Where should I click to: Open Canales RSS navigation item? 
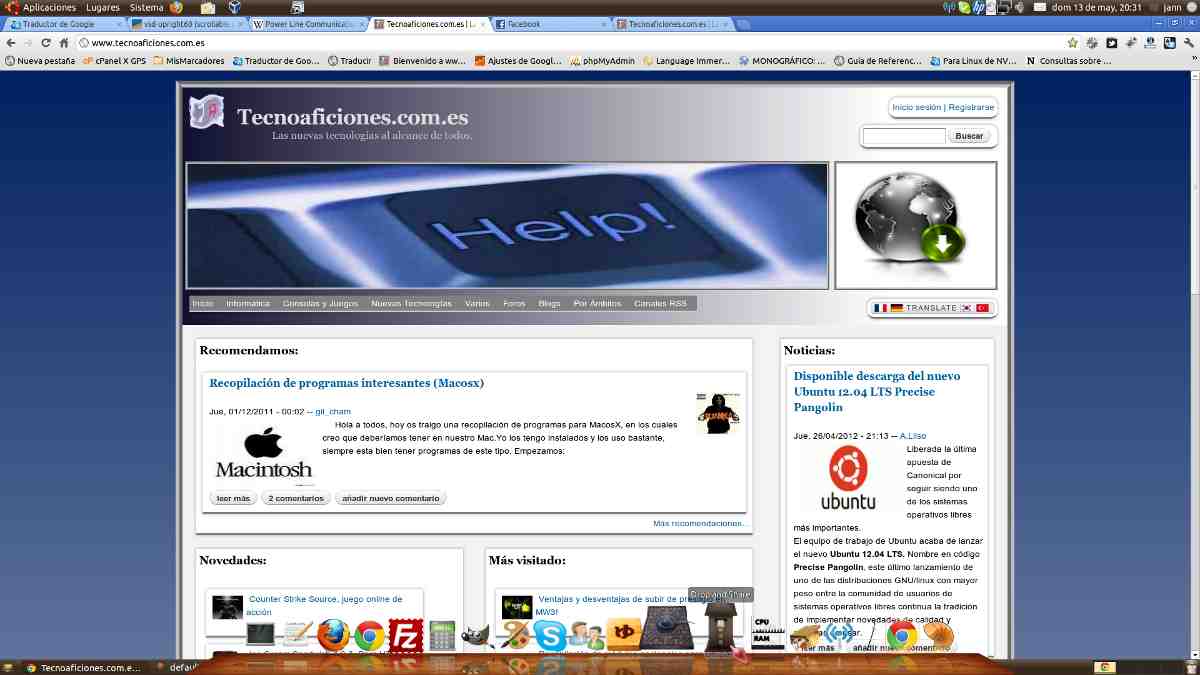(660, 303)
